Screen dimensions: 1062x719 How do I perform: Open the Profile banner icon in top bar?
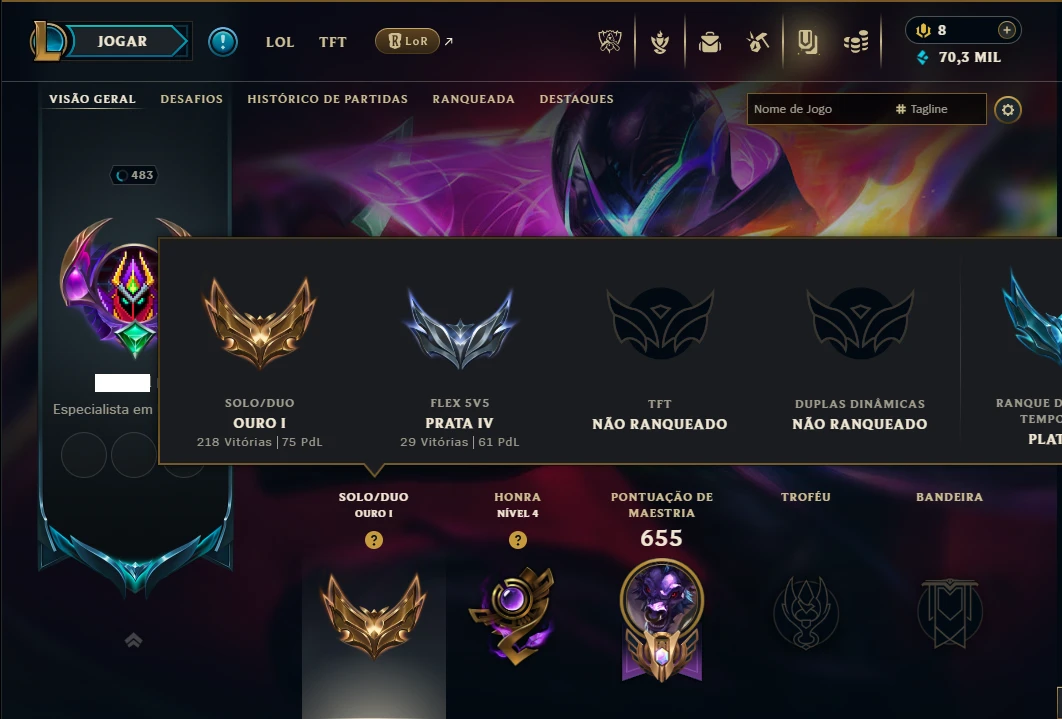pyautogui.click(x=807, y=42)
